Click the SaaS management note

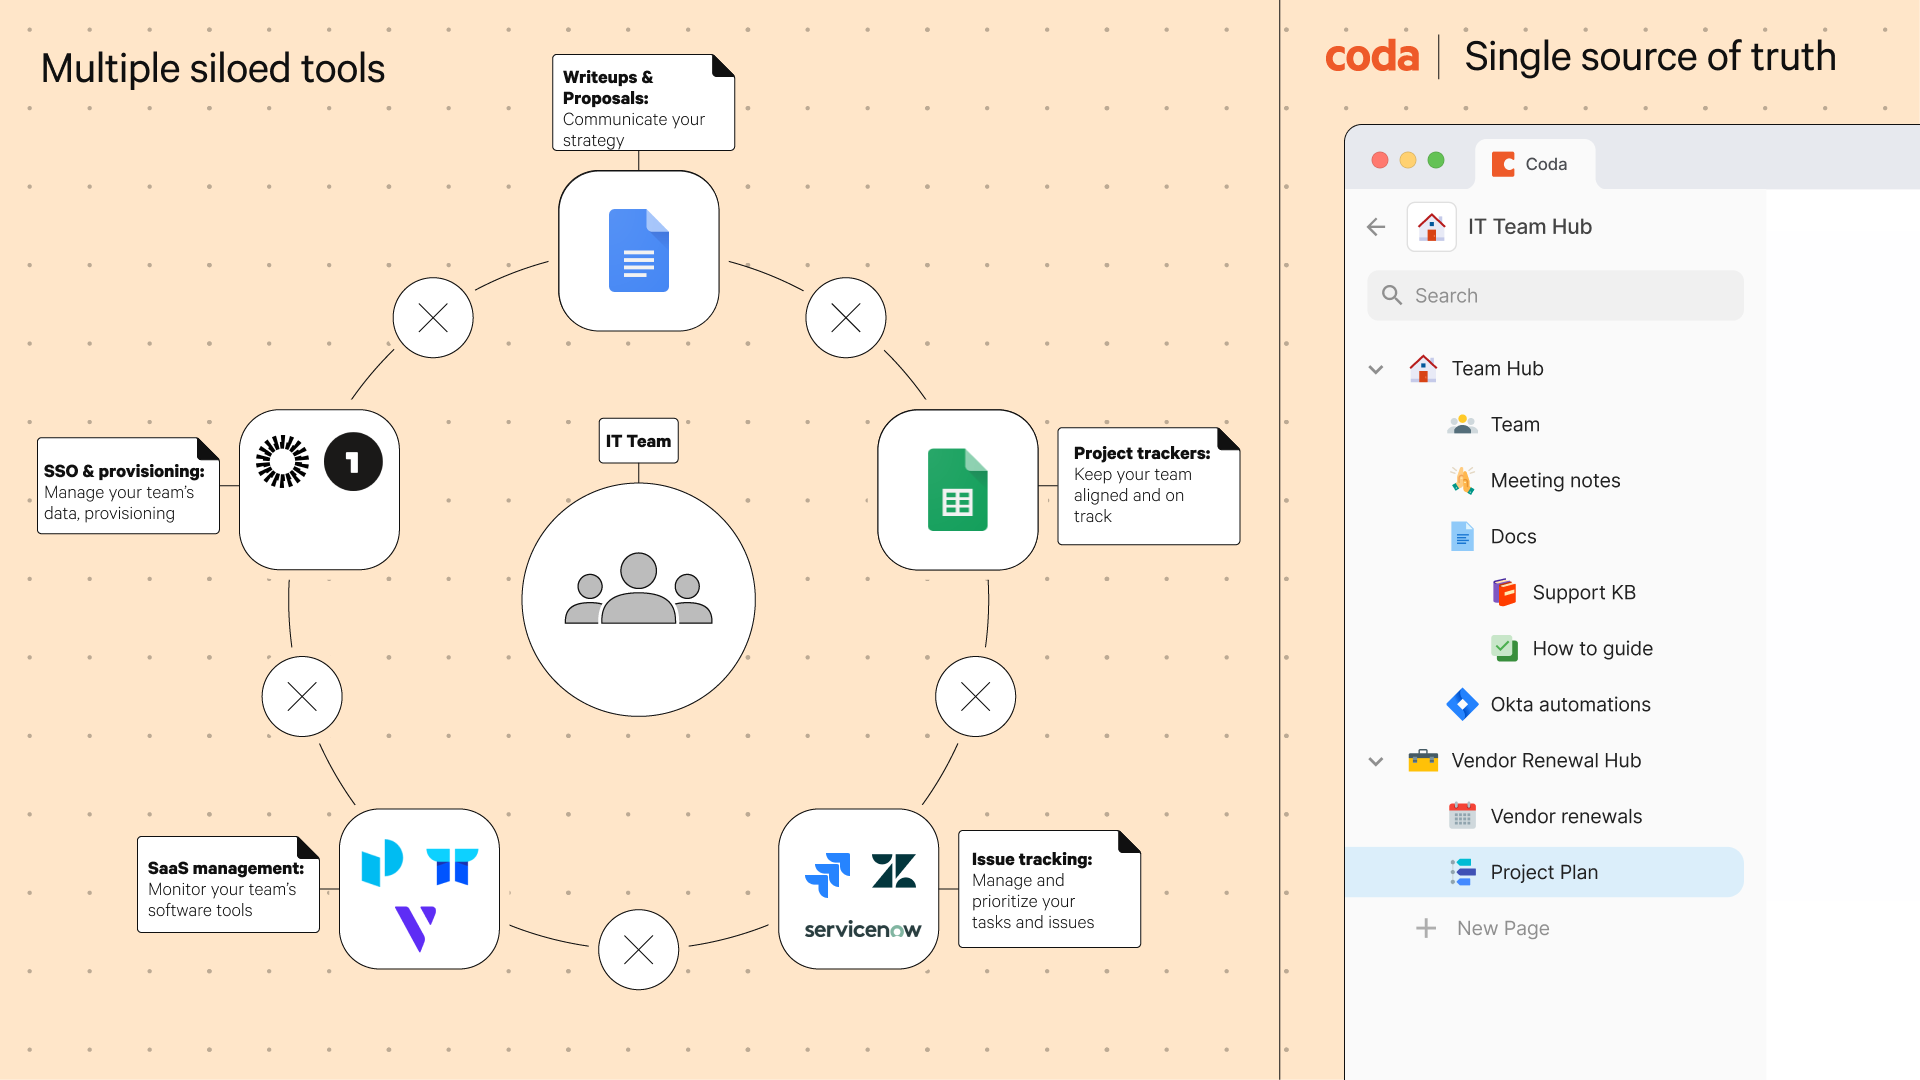[x=228, y=885]
